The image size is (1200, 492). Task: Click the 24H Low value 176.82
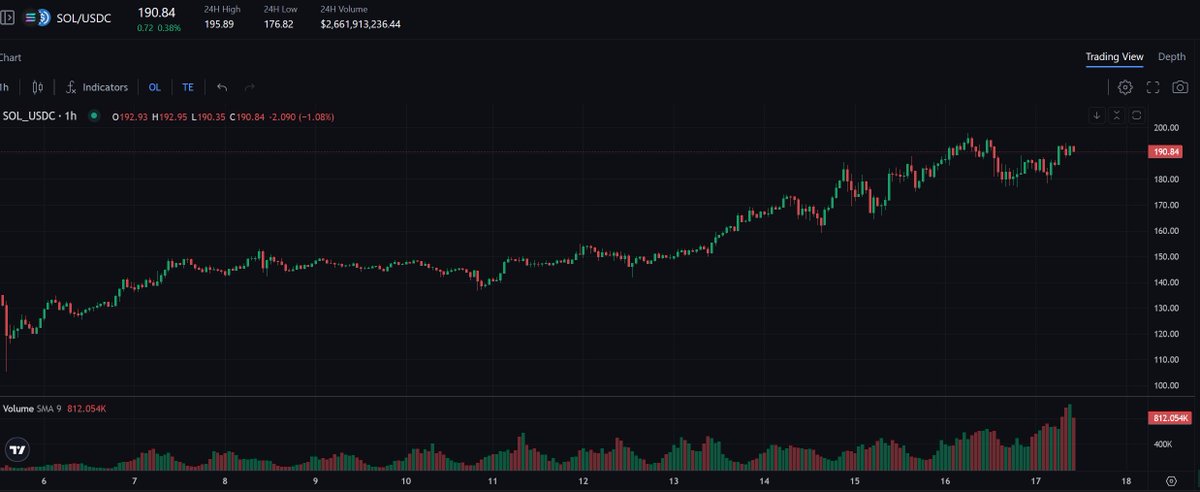click(x=278, y=24)
